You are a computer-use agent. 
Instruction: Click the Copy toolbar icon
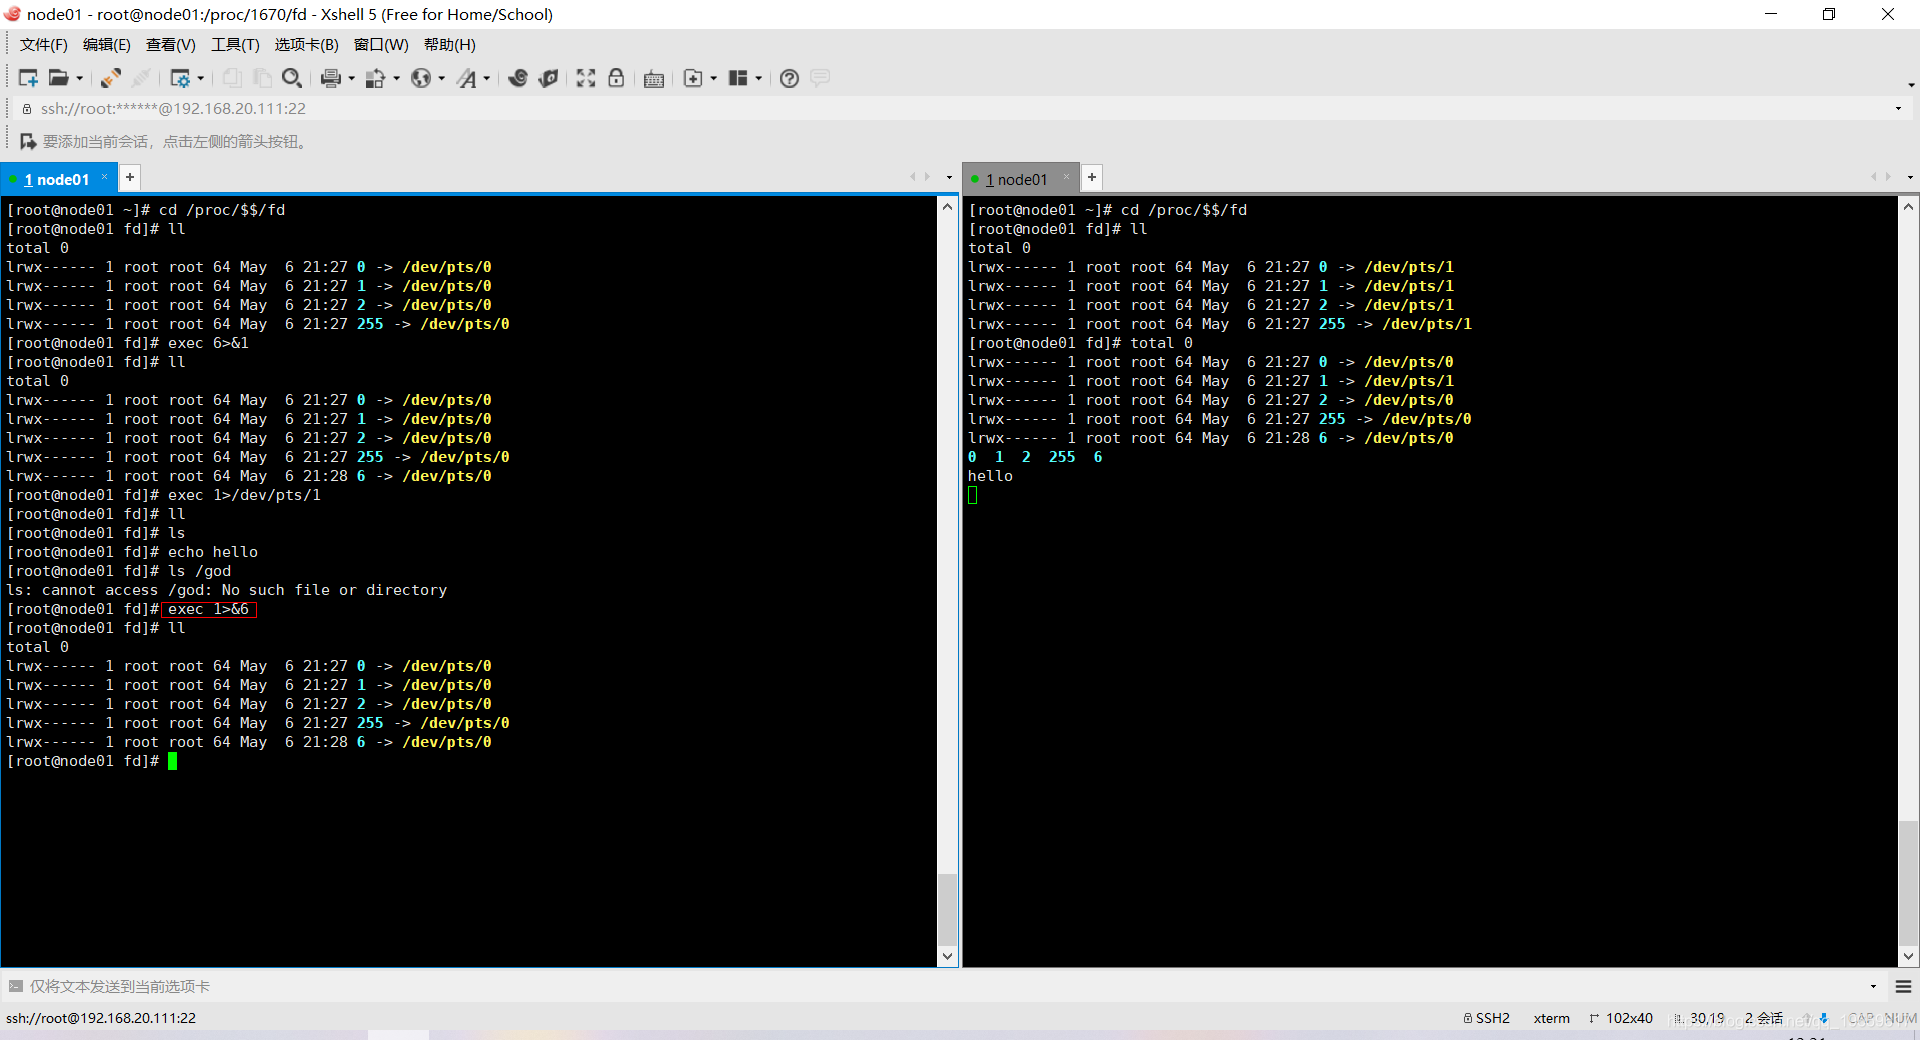click(232, 78)
